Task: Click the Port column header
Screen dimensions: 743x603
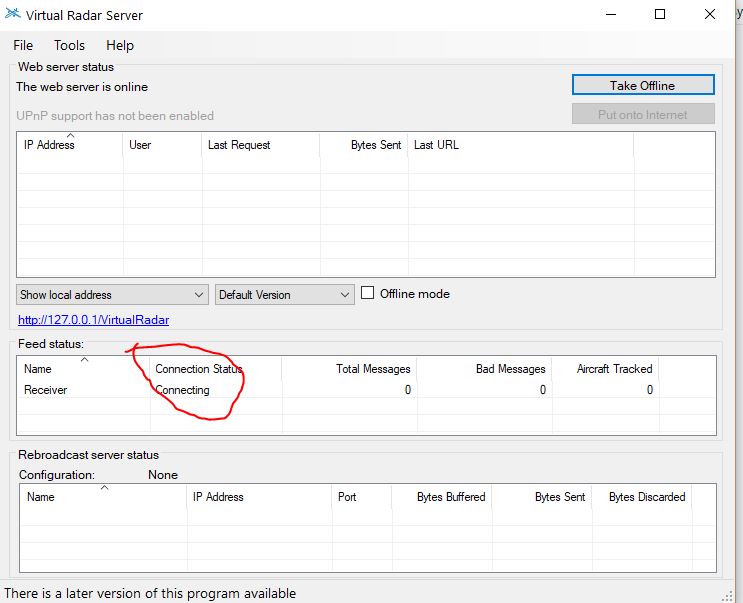Action: tap(362, 497)
